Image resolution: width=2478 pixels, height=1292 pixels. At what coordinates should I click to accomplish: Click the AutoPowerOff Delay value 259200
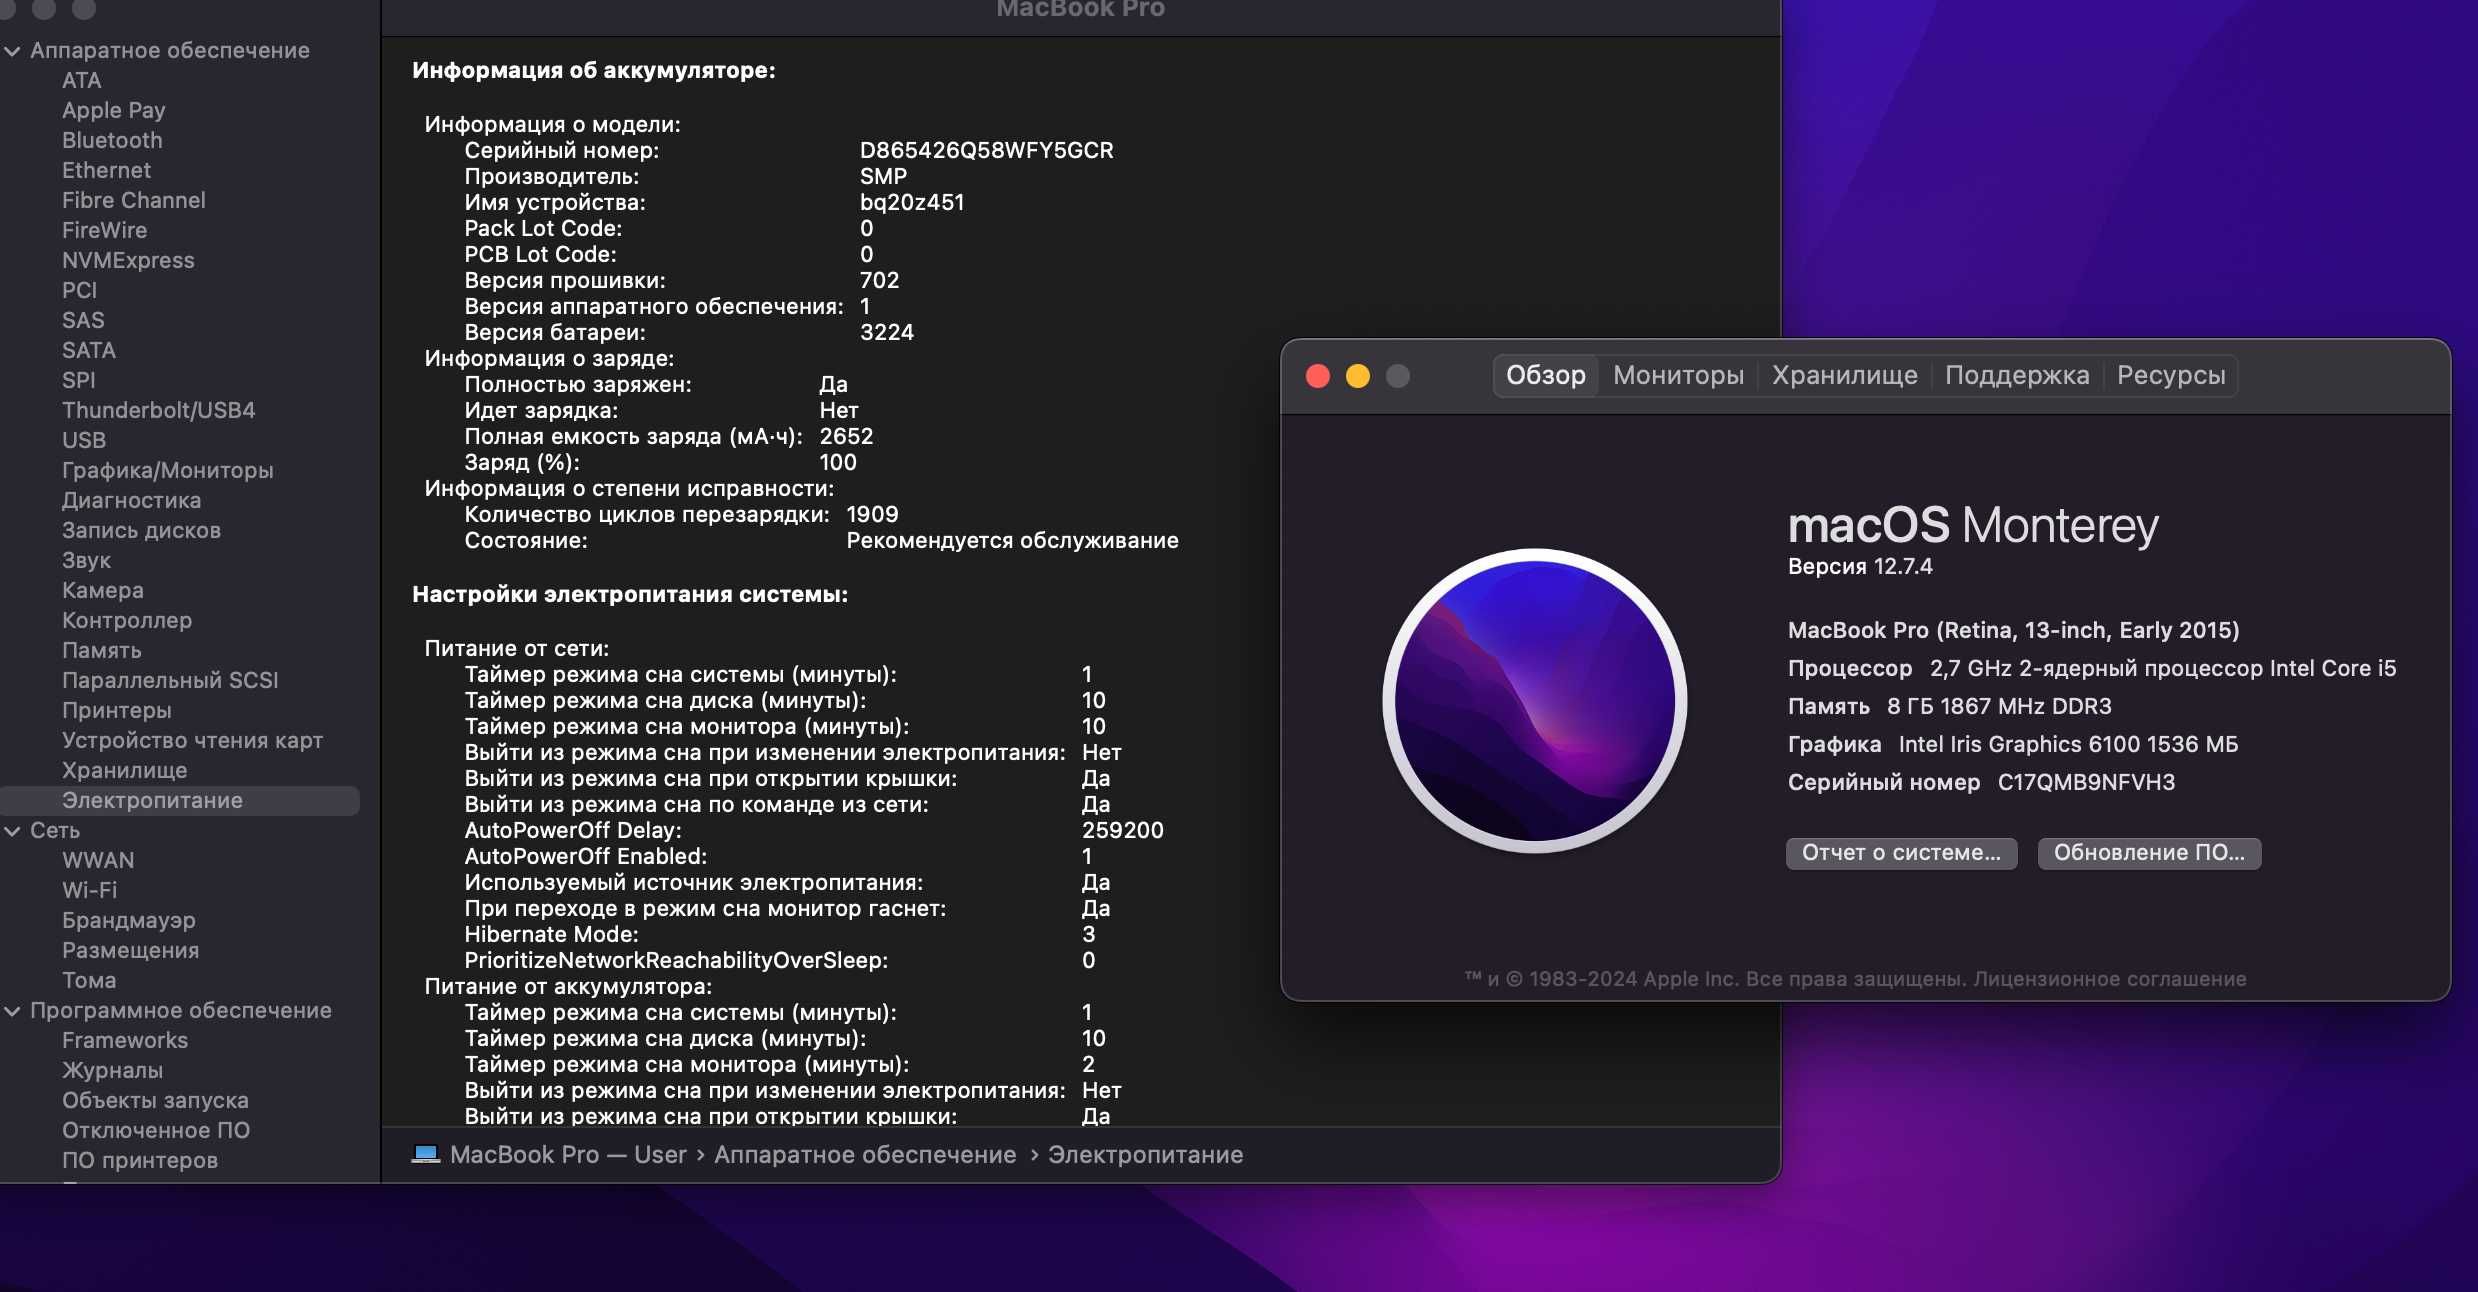[x=1122, y=831]
